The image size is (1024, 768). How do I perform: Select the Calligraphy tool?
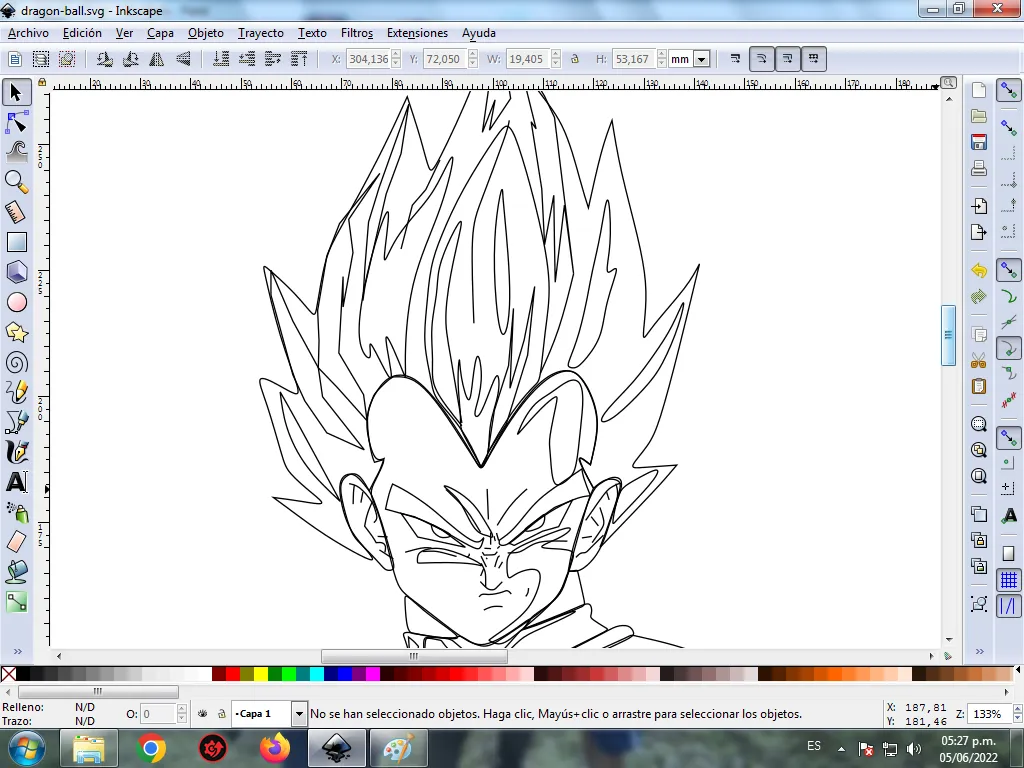(16, 453)
